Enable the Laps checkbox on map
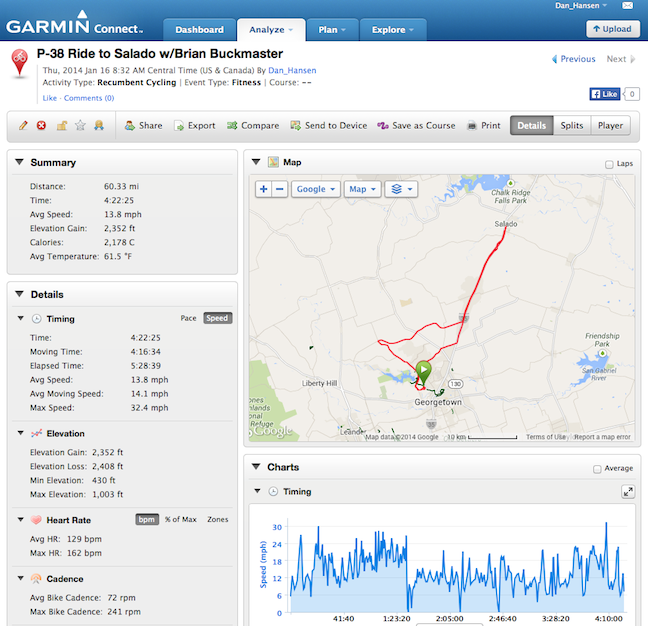This screenshot has height=626, width=648. pos(610,163)
